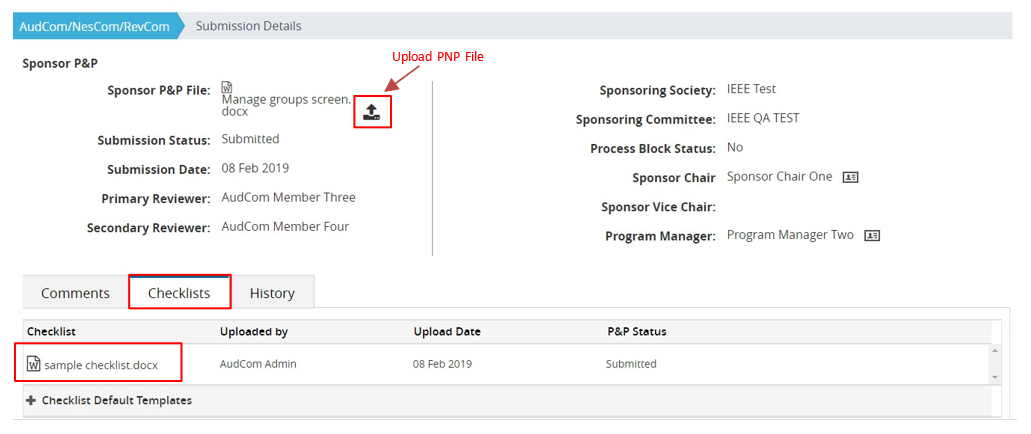
Task: Click the Uploaded by column header
Action: [x=254, y=331]
